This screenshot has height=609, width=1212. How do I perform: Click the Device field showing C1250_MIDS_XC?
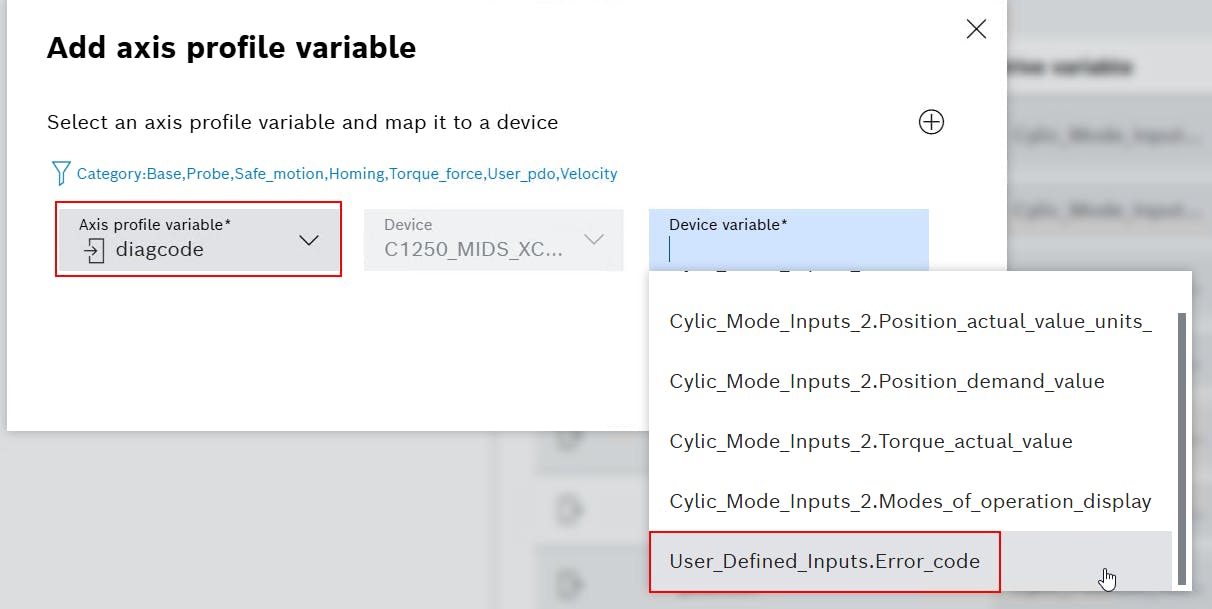tap(473, 240)
